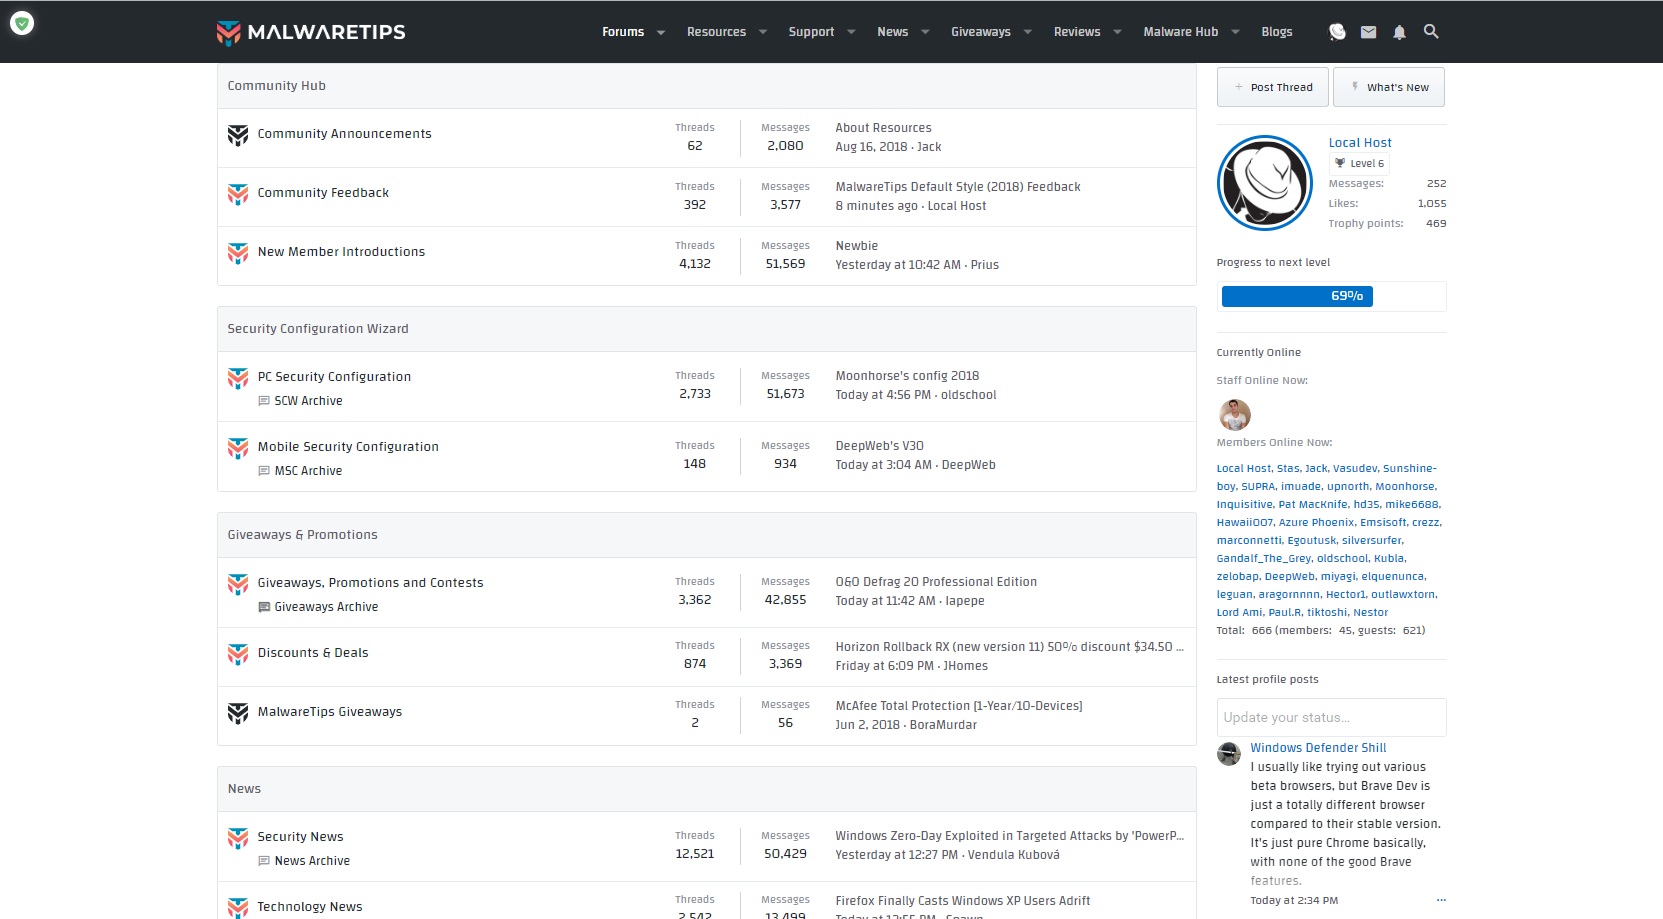Expand the Forums dropdown arrow
The height and width of the screenshot is (919, 1663).
(x=661, y=32)
